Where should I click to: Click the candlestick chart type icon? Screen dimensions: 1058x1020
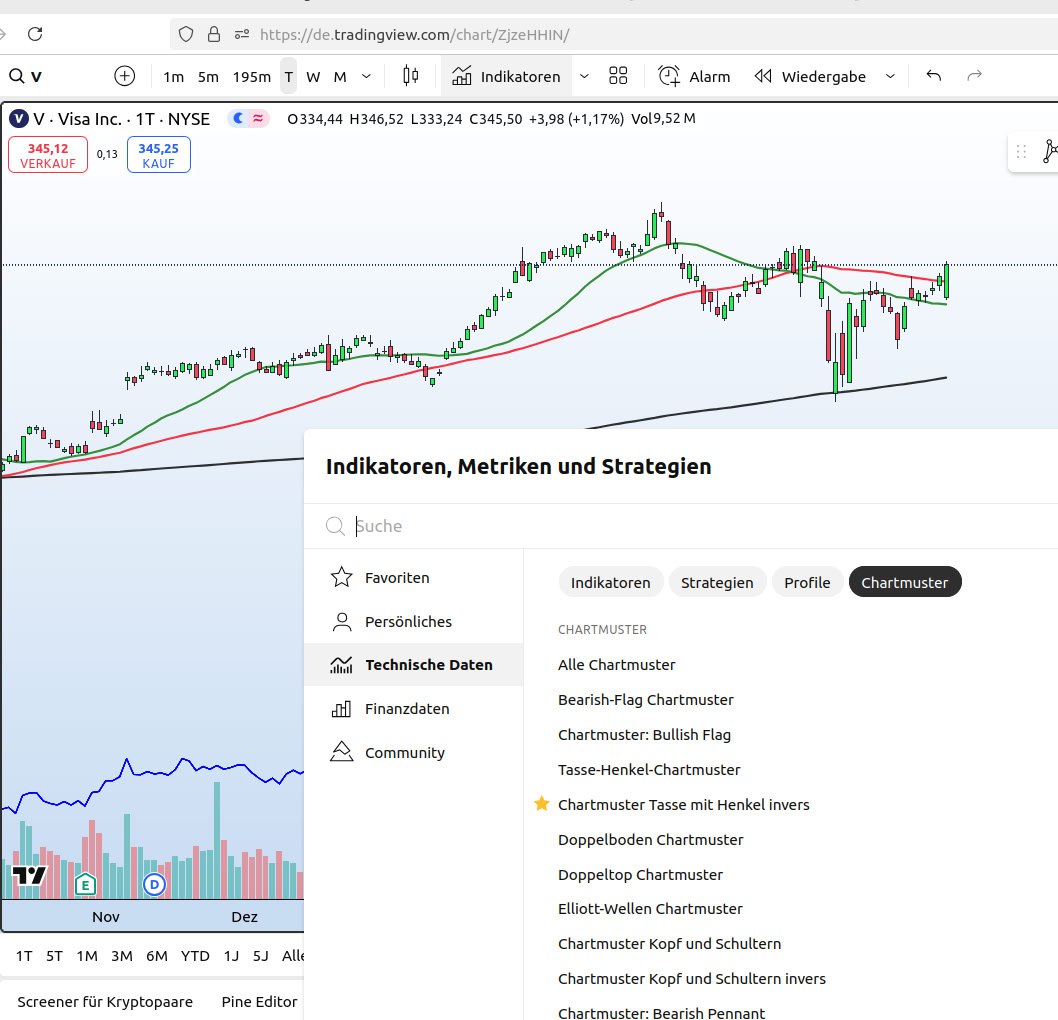point(410,76)
